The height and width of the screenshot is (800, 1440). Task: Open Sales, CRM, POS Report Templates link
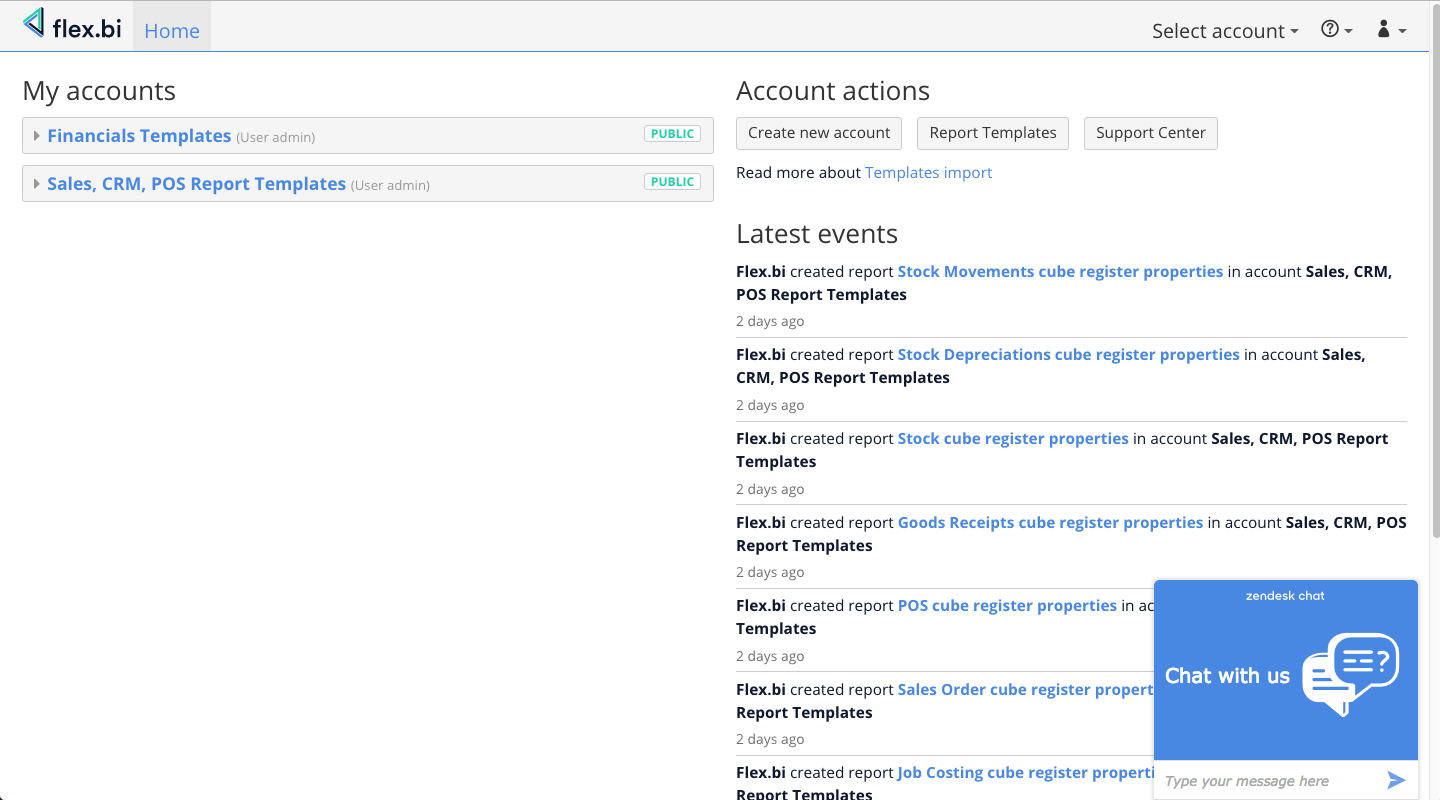coord(196,184)
